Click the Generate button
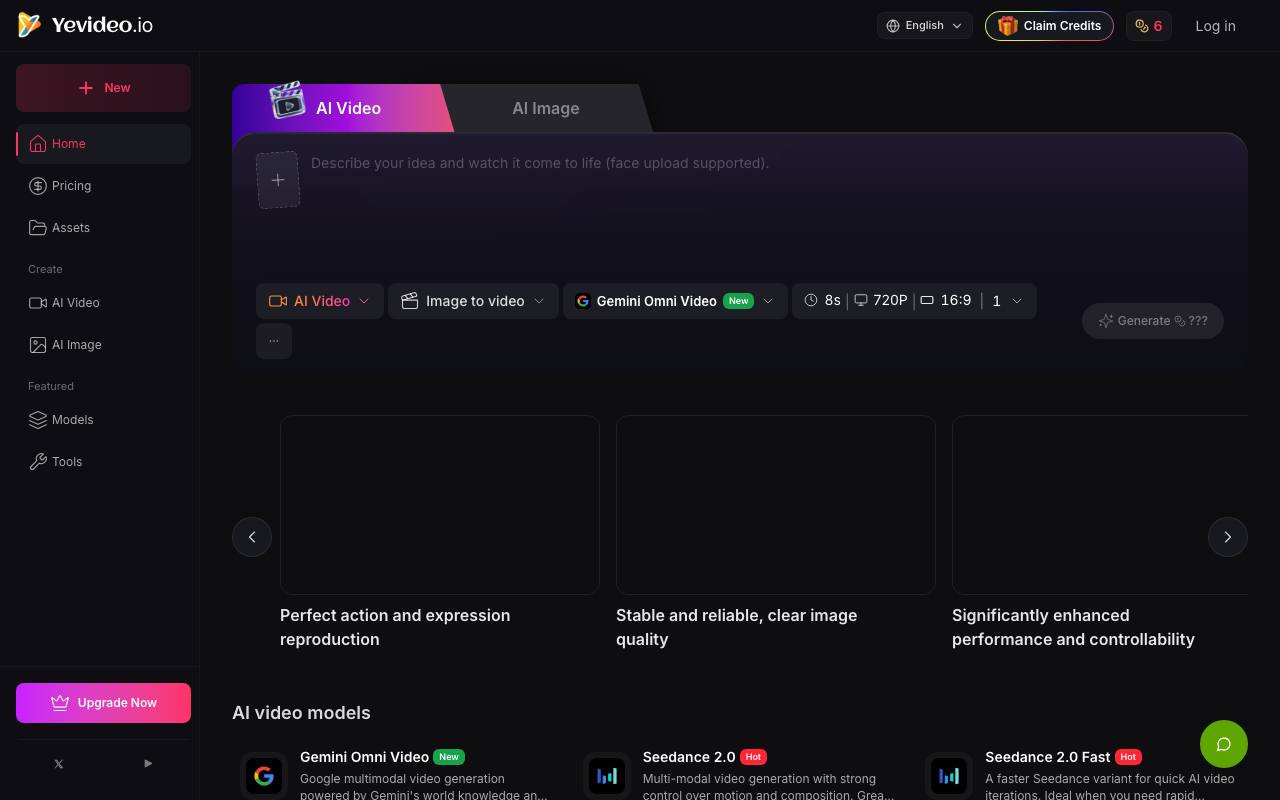This screenshot has height=800, width=1280. tap(1153, 321)
